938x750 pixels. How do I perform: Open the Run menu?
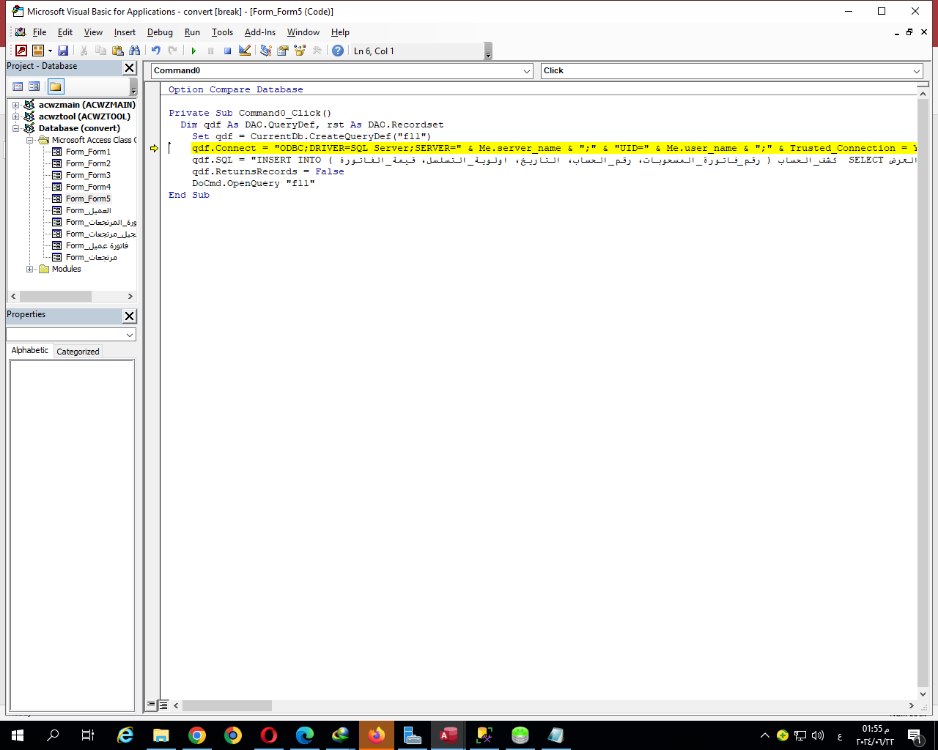pos(192,32)
